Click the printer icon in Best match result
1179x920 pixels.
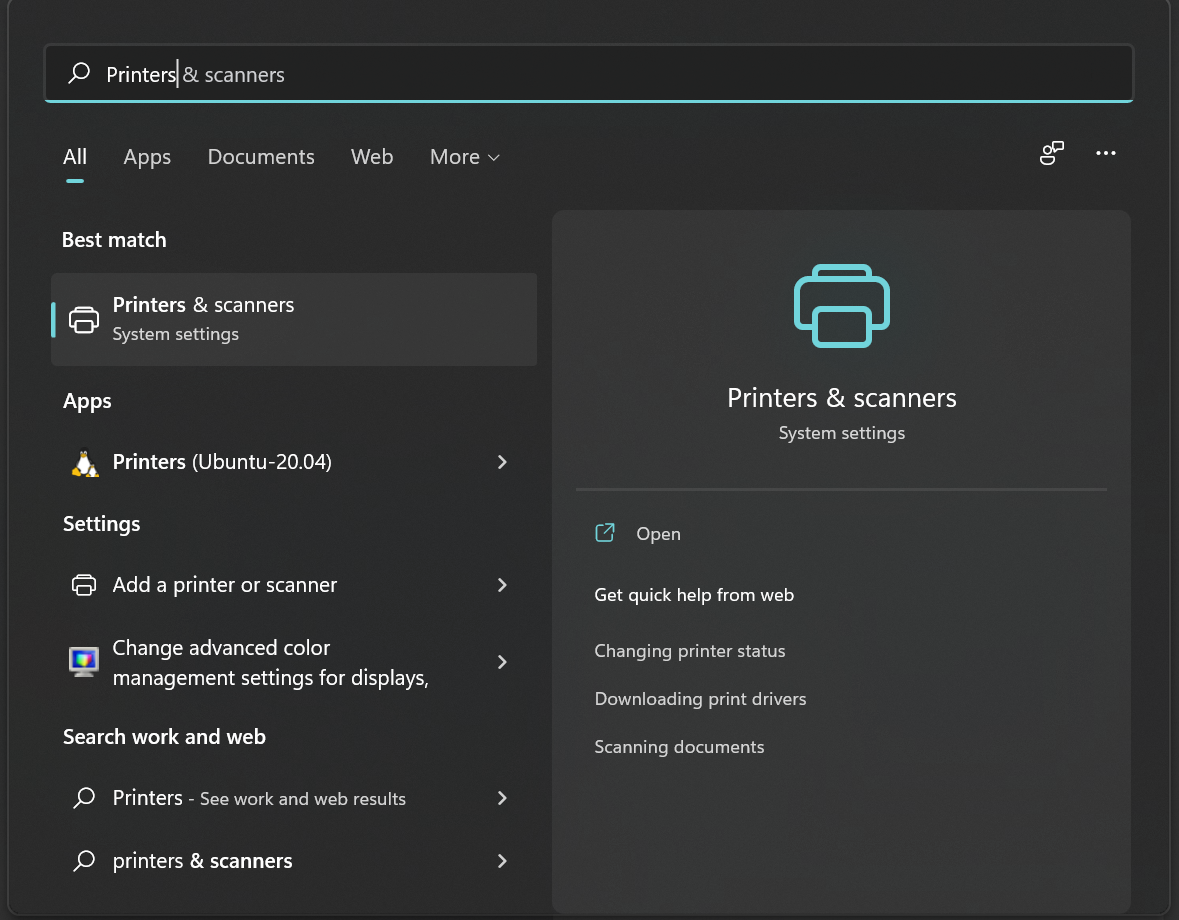point(83,319)
